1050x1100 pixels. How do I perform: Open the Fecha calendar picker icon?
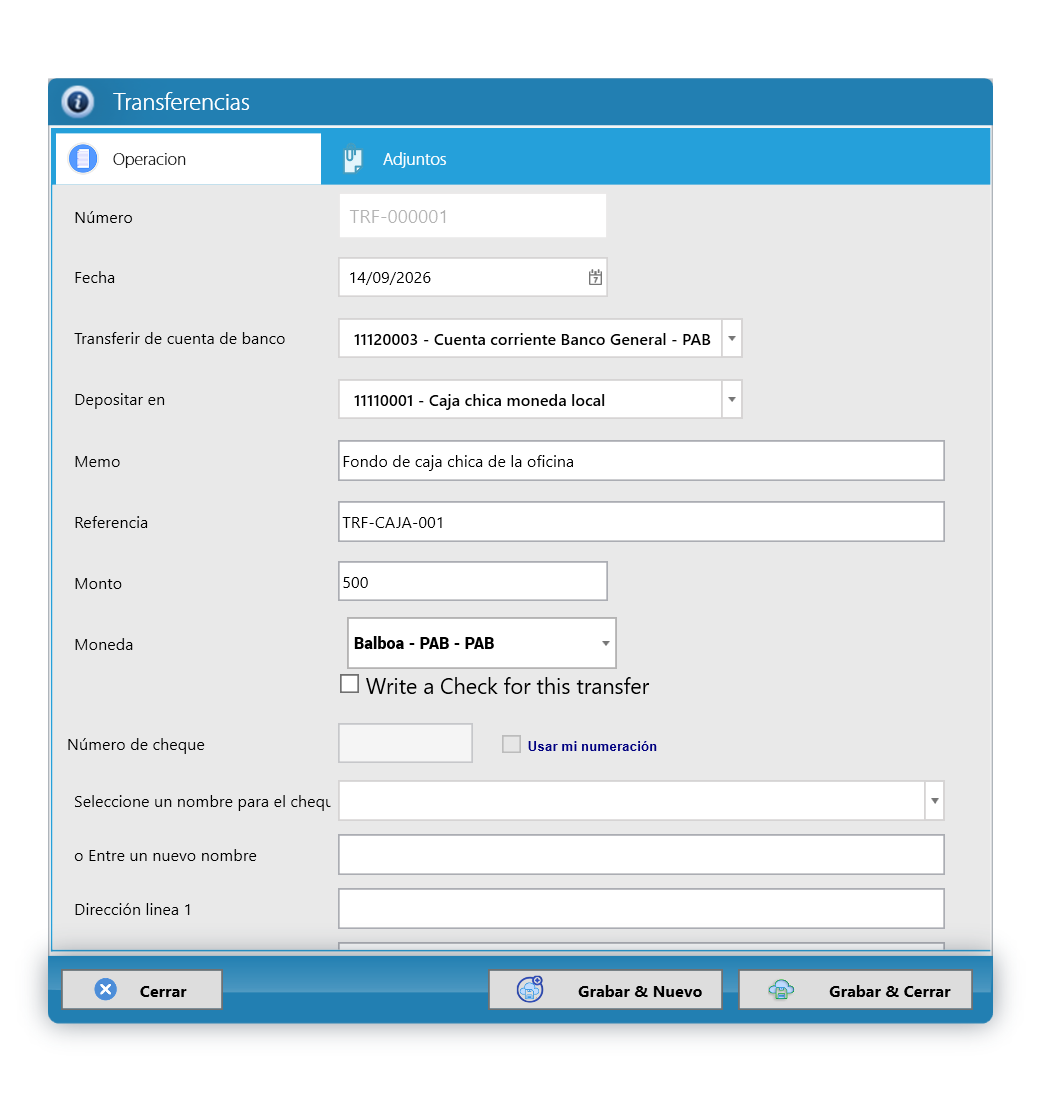[x=595, y=277]
